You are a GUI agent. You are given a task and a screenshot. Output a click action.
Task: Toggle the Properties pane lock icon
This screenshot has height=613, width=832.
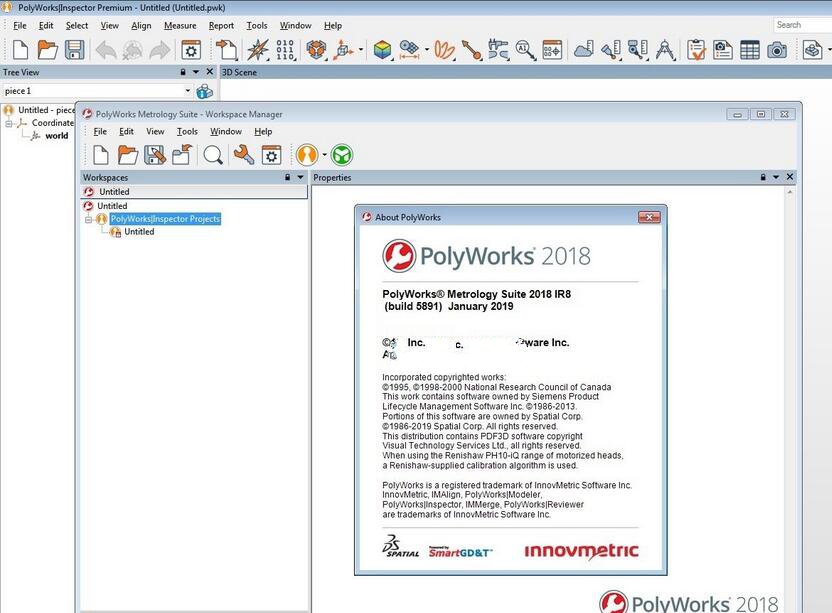click(763, 177)
